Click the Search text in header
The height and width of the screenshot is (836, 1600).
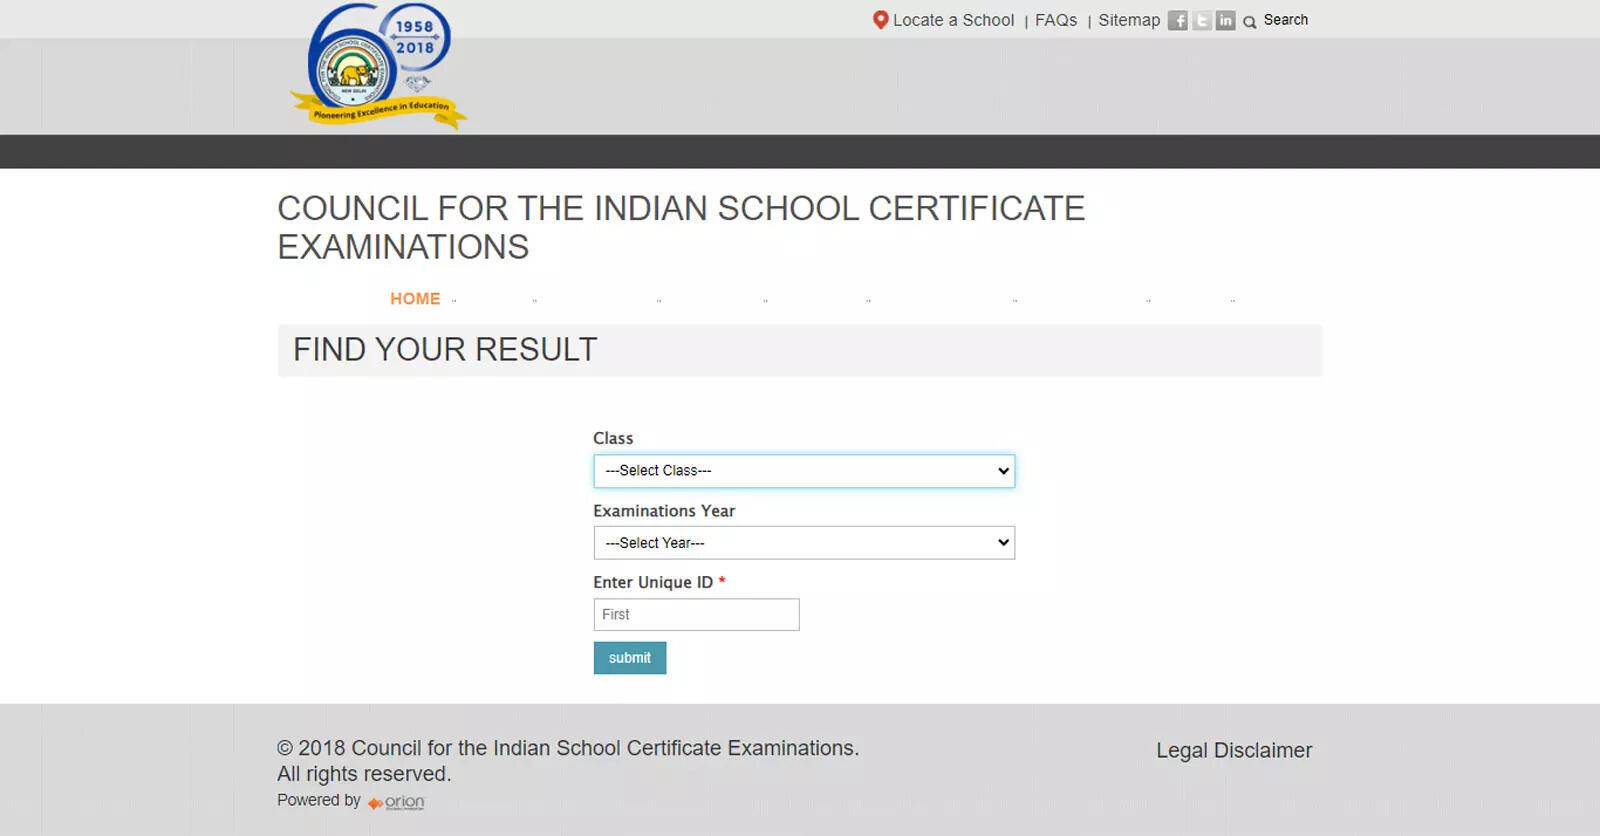(1285, 20)
